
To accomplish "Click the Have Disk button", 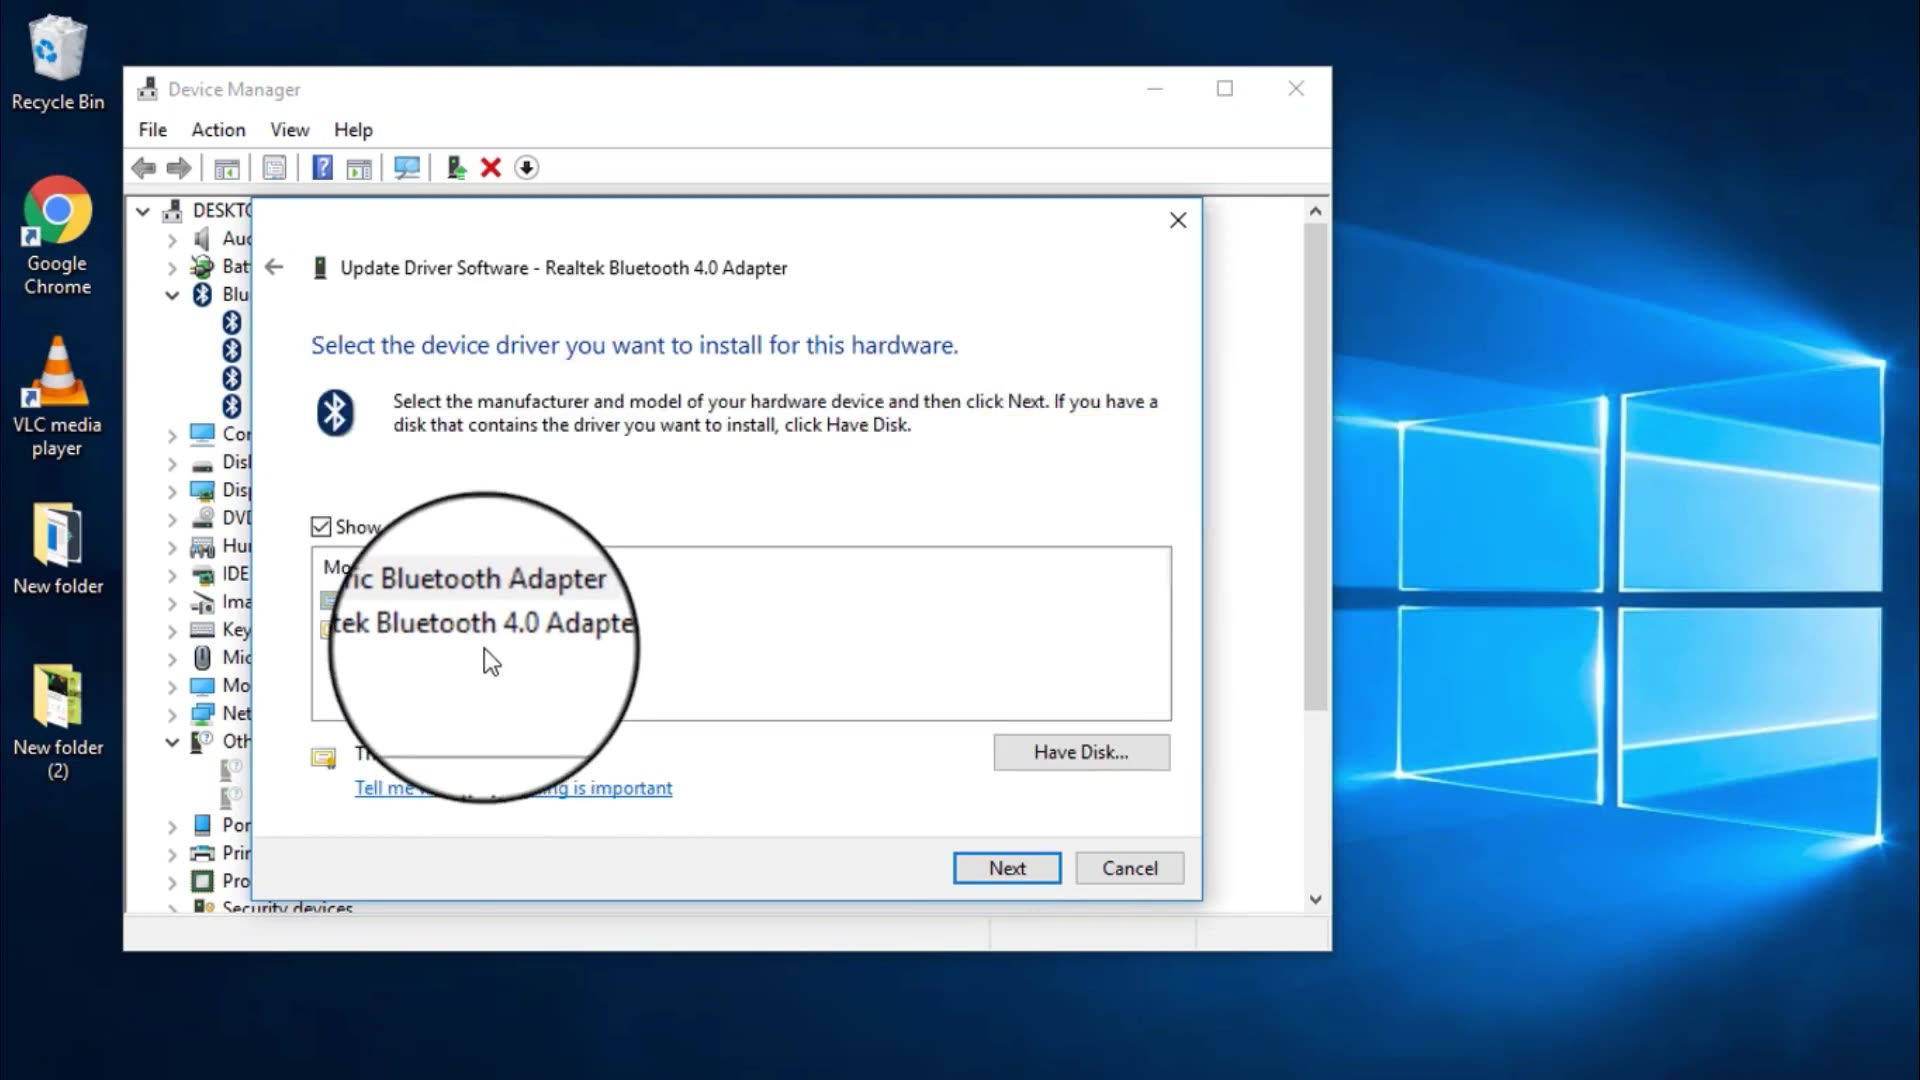I will 1081,752.
